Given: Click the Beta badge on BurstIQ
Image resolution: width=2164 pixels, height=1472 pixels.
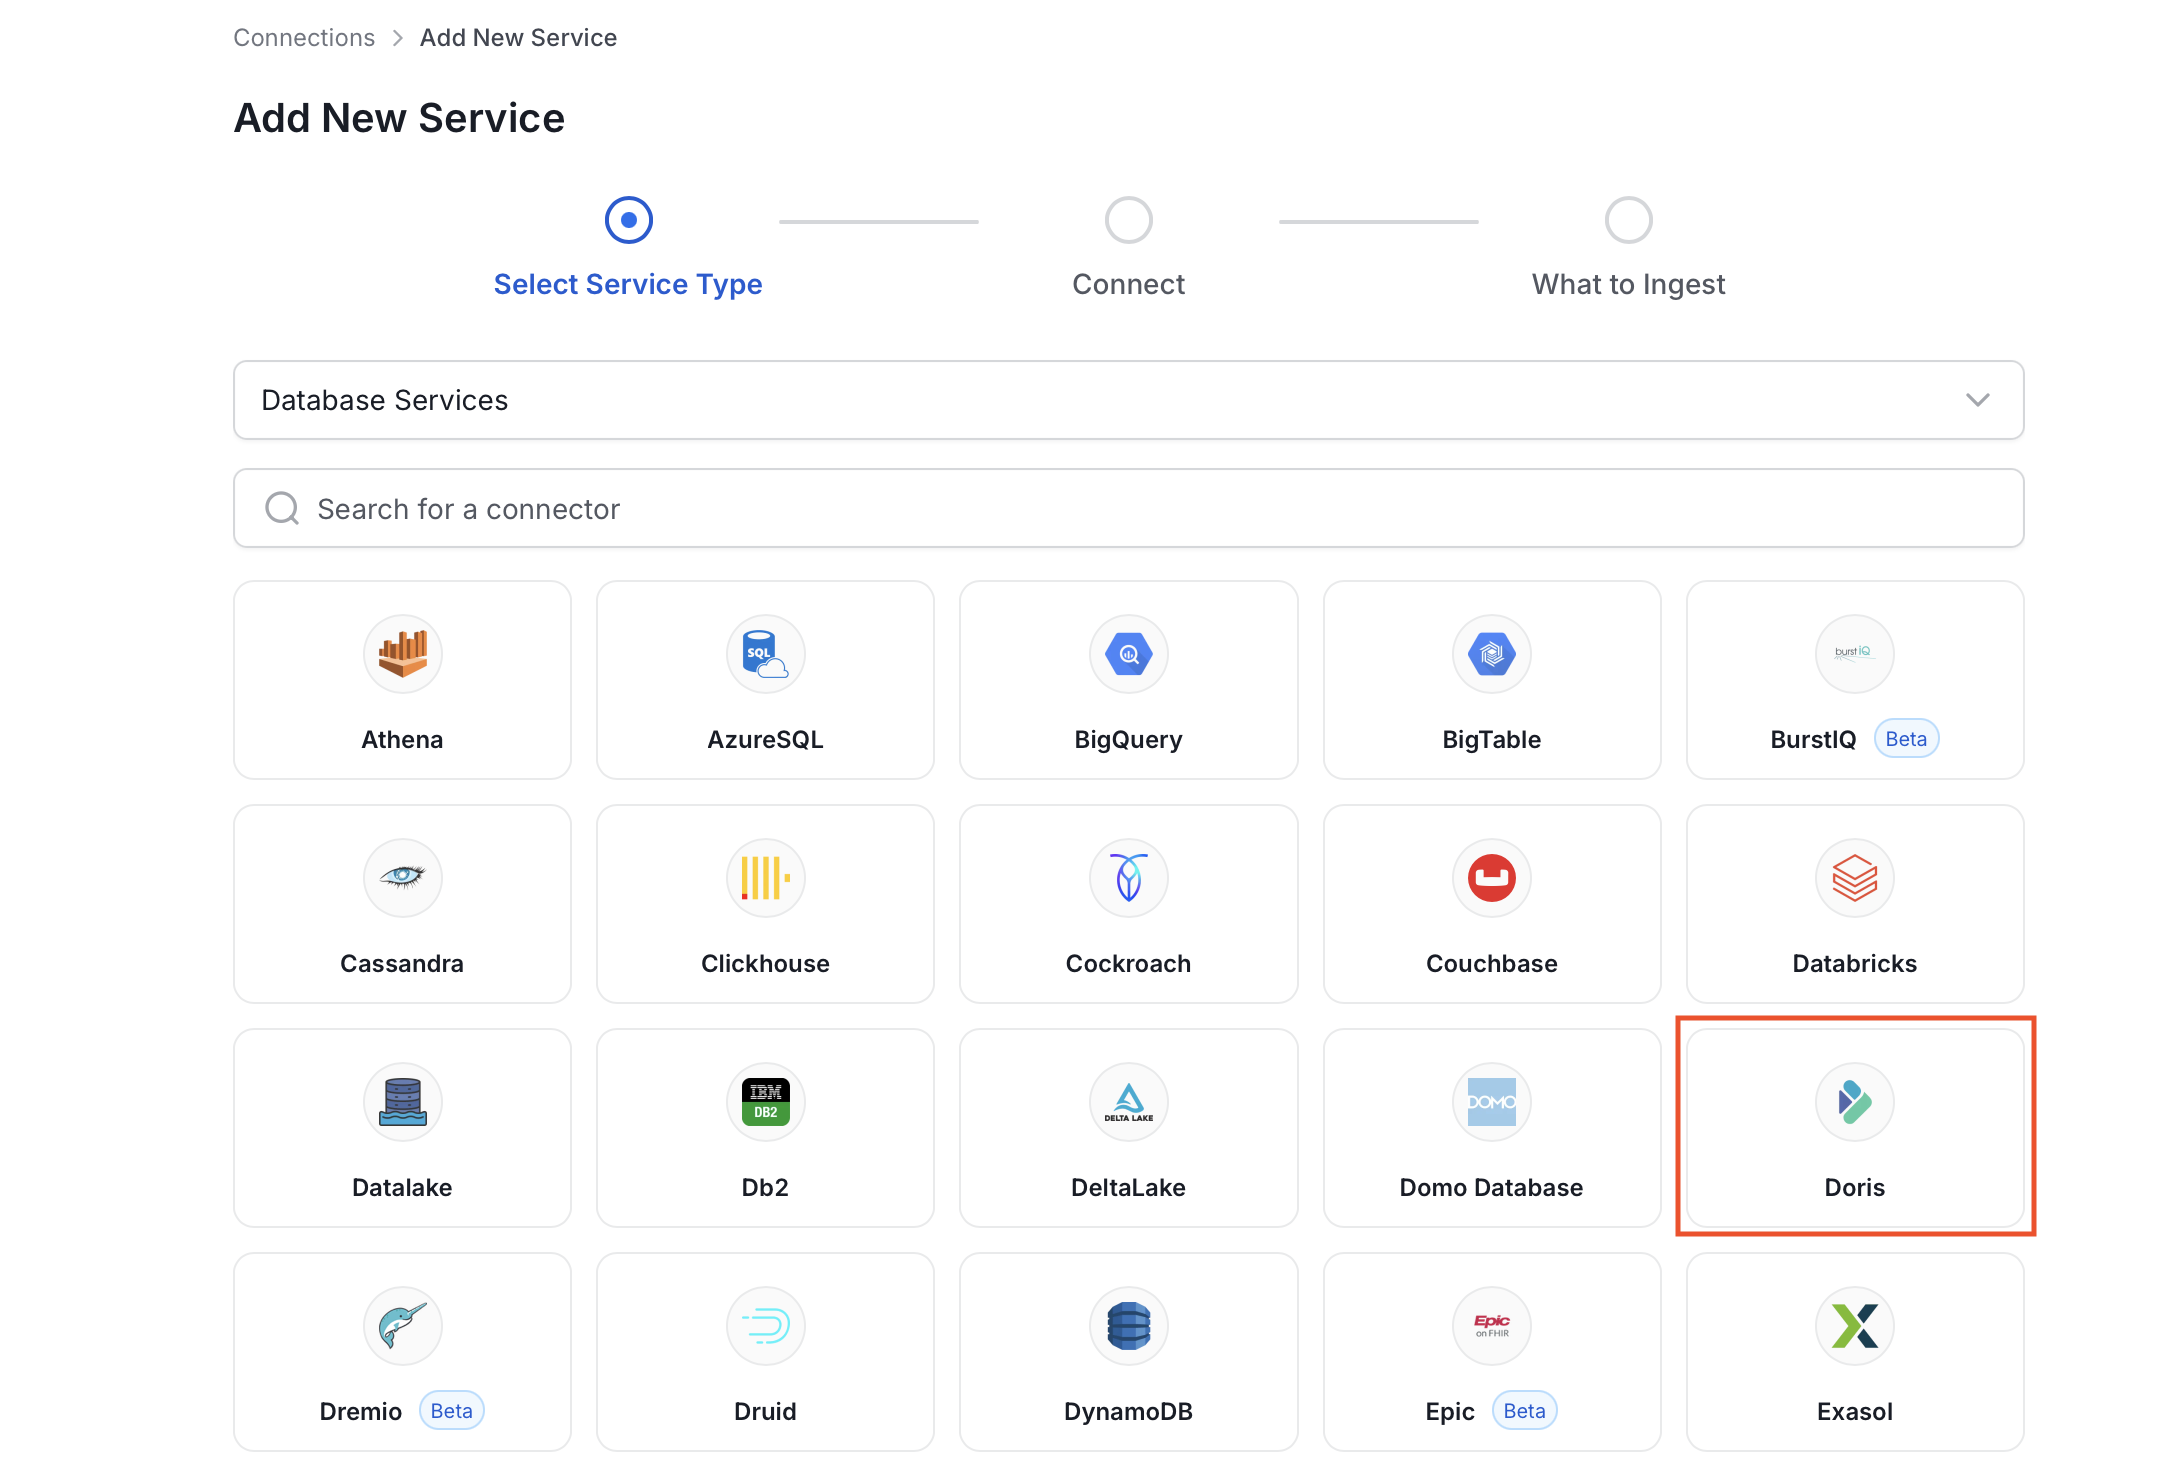Looking at the screenshot, I should coord(1906,739).
